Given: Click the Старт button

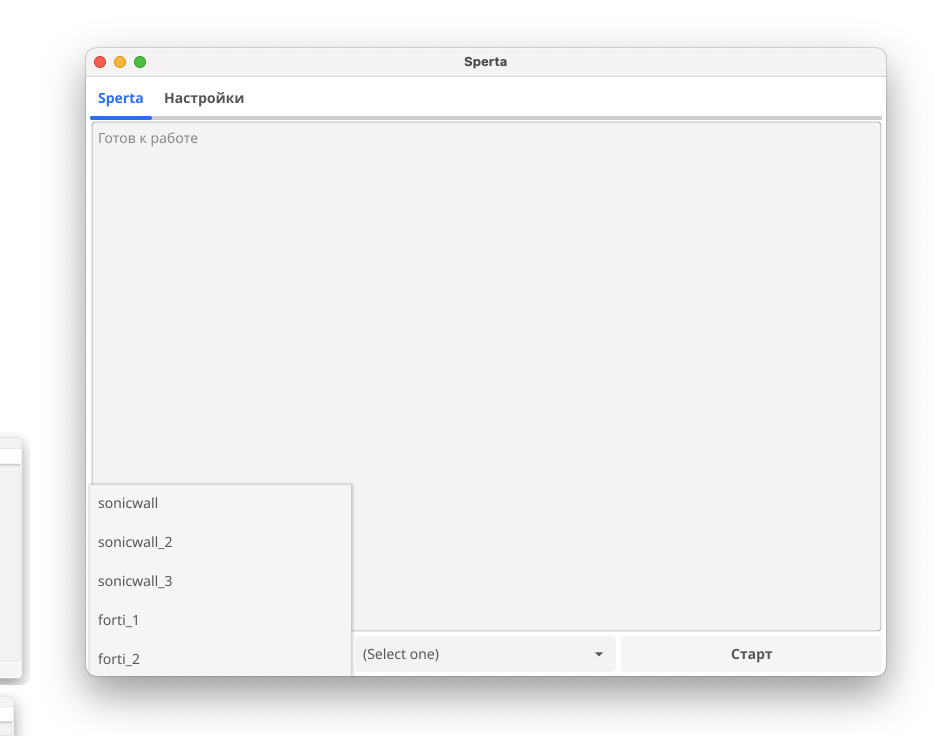Looking at the screenshot, I should point(751,654).
